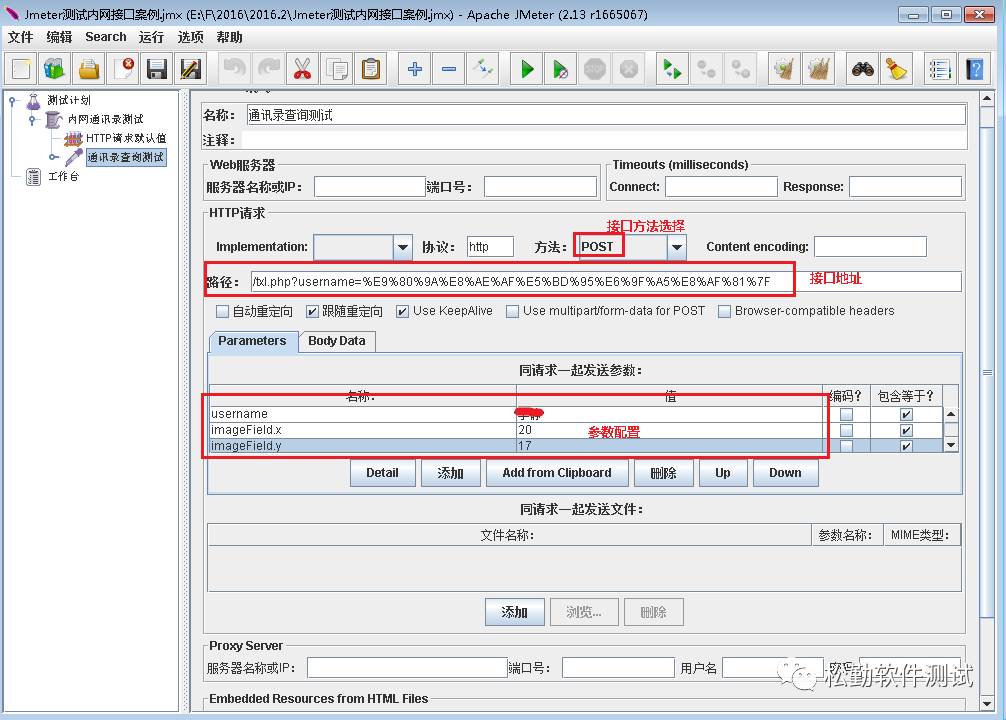The height and width of the screenshot is (720, 1006).
Task: Click the Save As icon
Action: coord(191,69)
